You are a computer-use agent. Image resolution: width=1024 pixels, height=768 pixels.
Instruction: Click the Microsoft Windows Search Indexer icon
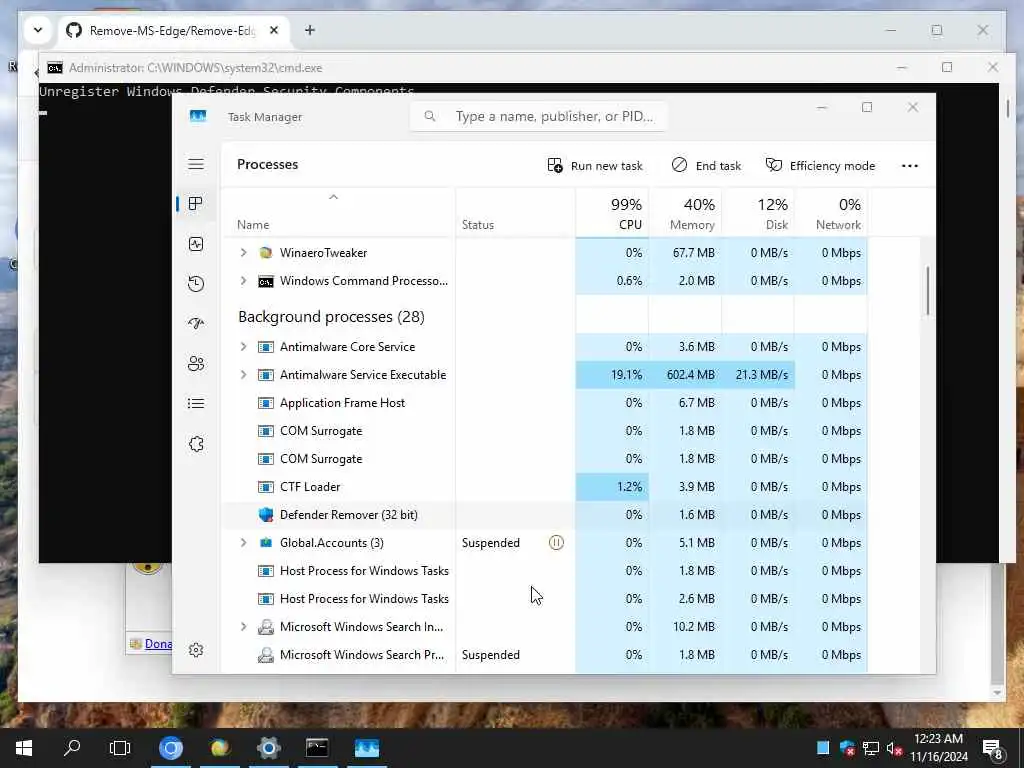pyautogui.click(x=266, y=627)
